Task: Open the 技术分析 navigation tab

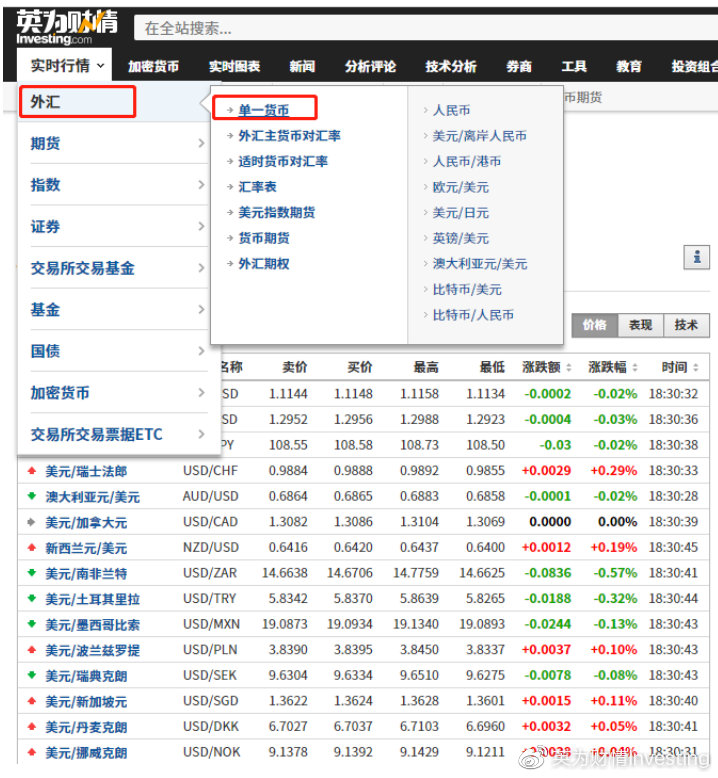Action: pyautogui.click(x=451, y=66)
